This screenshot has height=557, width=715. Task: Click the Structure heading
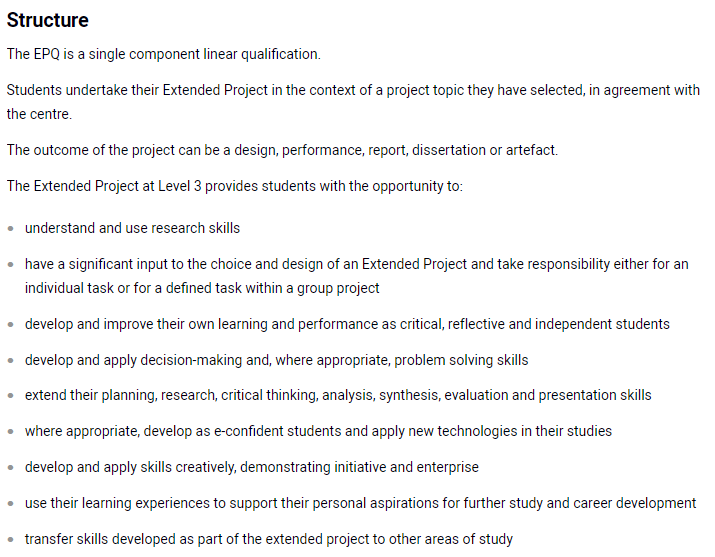[47, 20]
